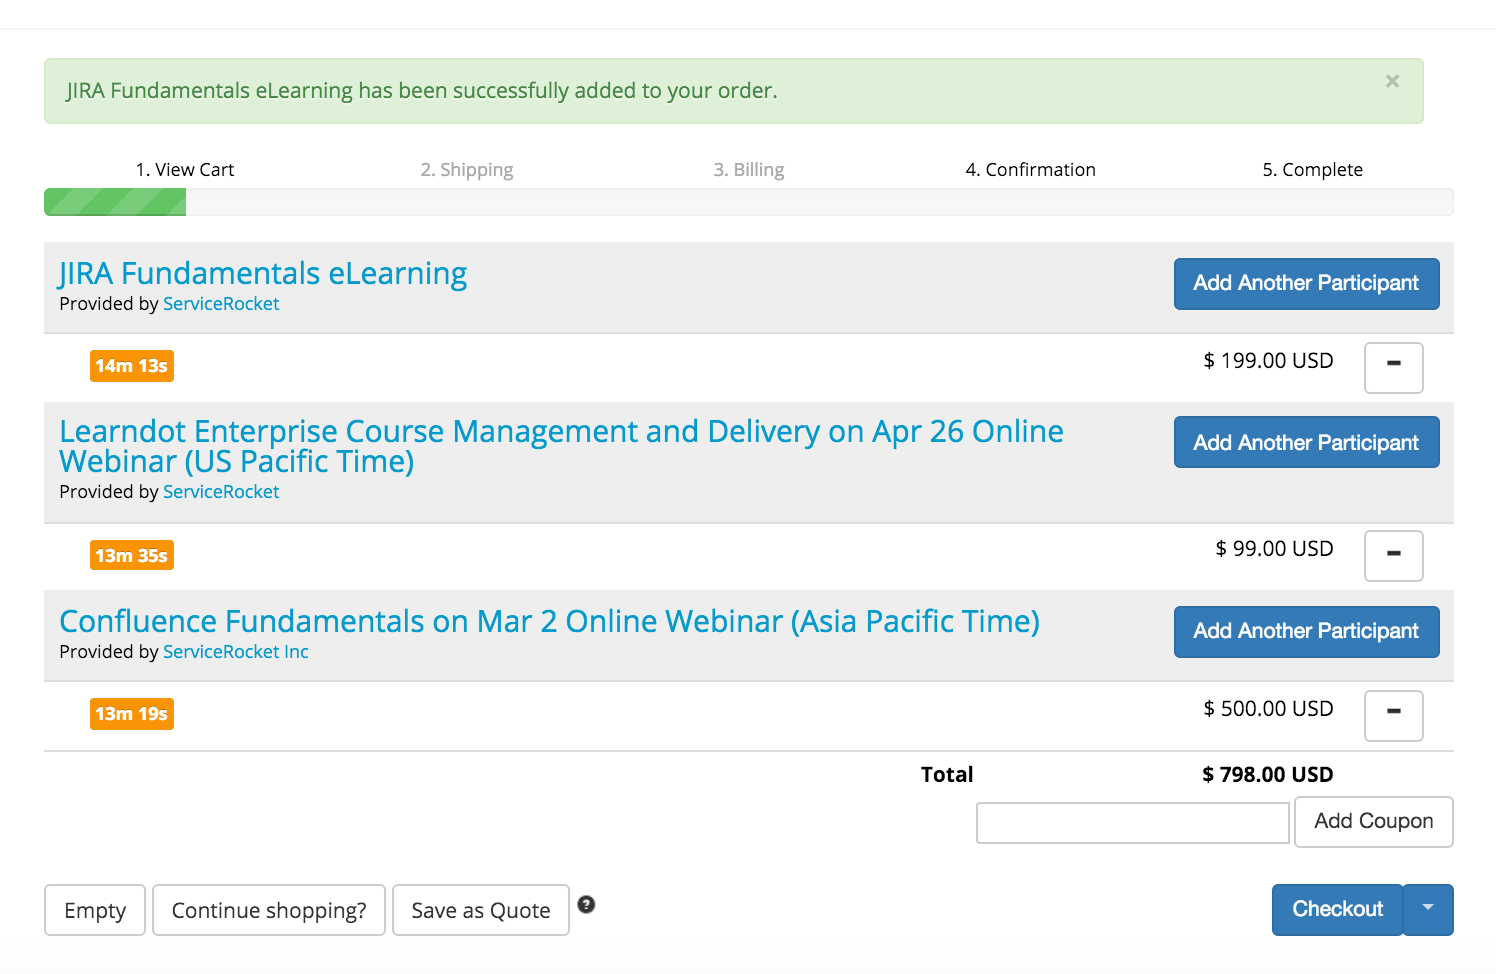The height and width of the screenshot is (974, 1496).
Task: Open ServiceRocket provider link under Learndot course
Action: (x=221, y=492)
